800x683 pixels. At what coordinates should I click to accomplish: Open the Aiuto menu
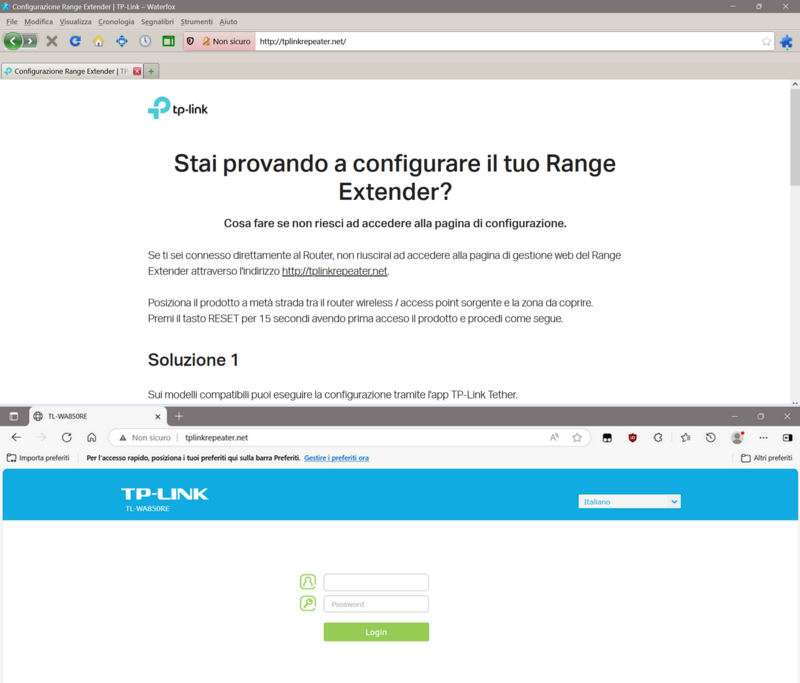coord(228,21)
